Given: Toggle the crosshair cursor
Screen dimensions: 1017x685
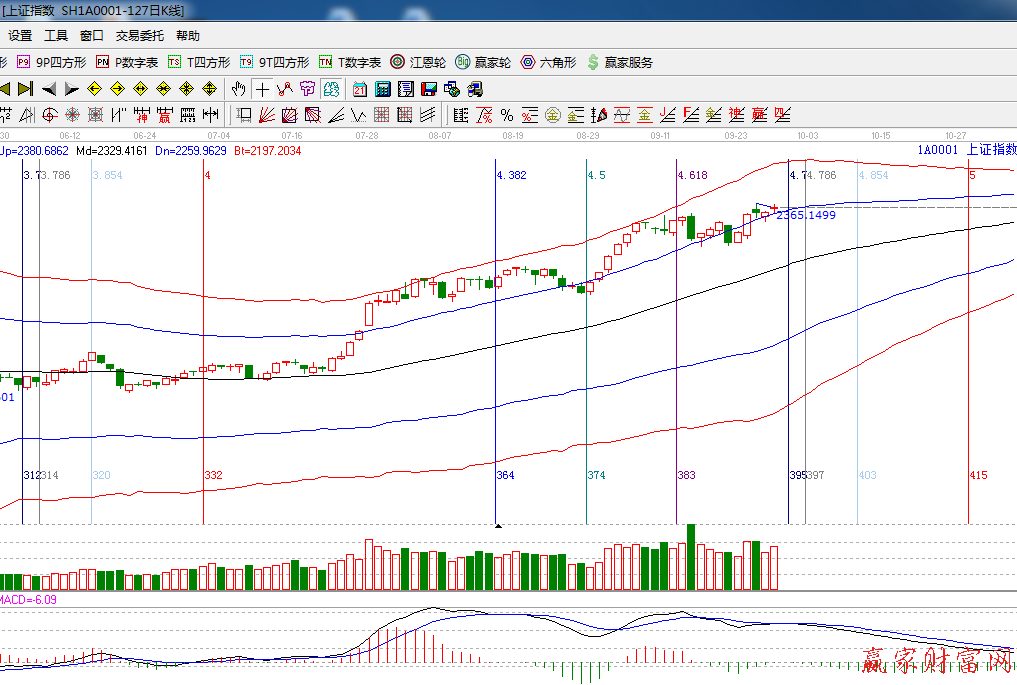Looking at the screenshot, I should tap(262, 89).
